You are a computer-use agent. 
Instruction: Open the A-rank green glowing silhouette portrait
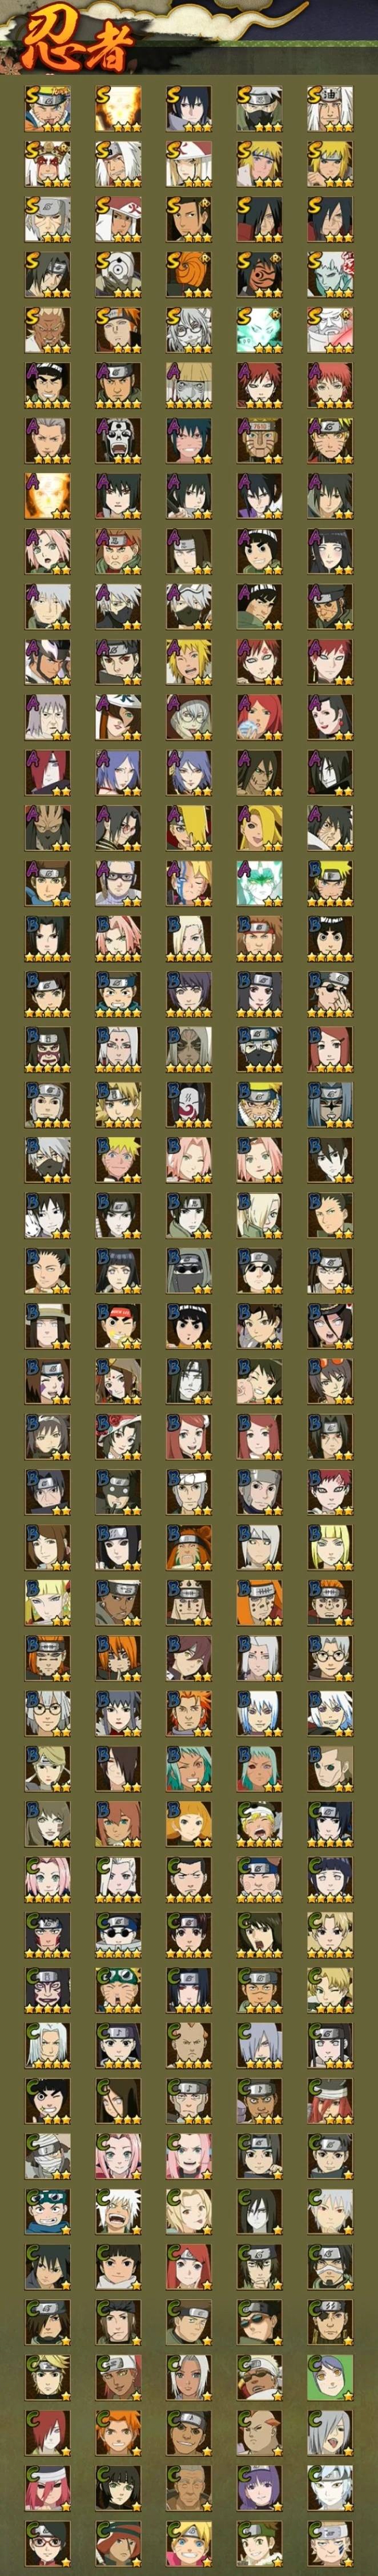coord(259,882)
